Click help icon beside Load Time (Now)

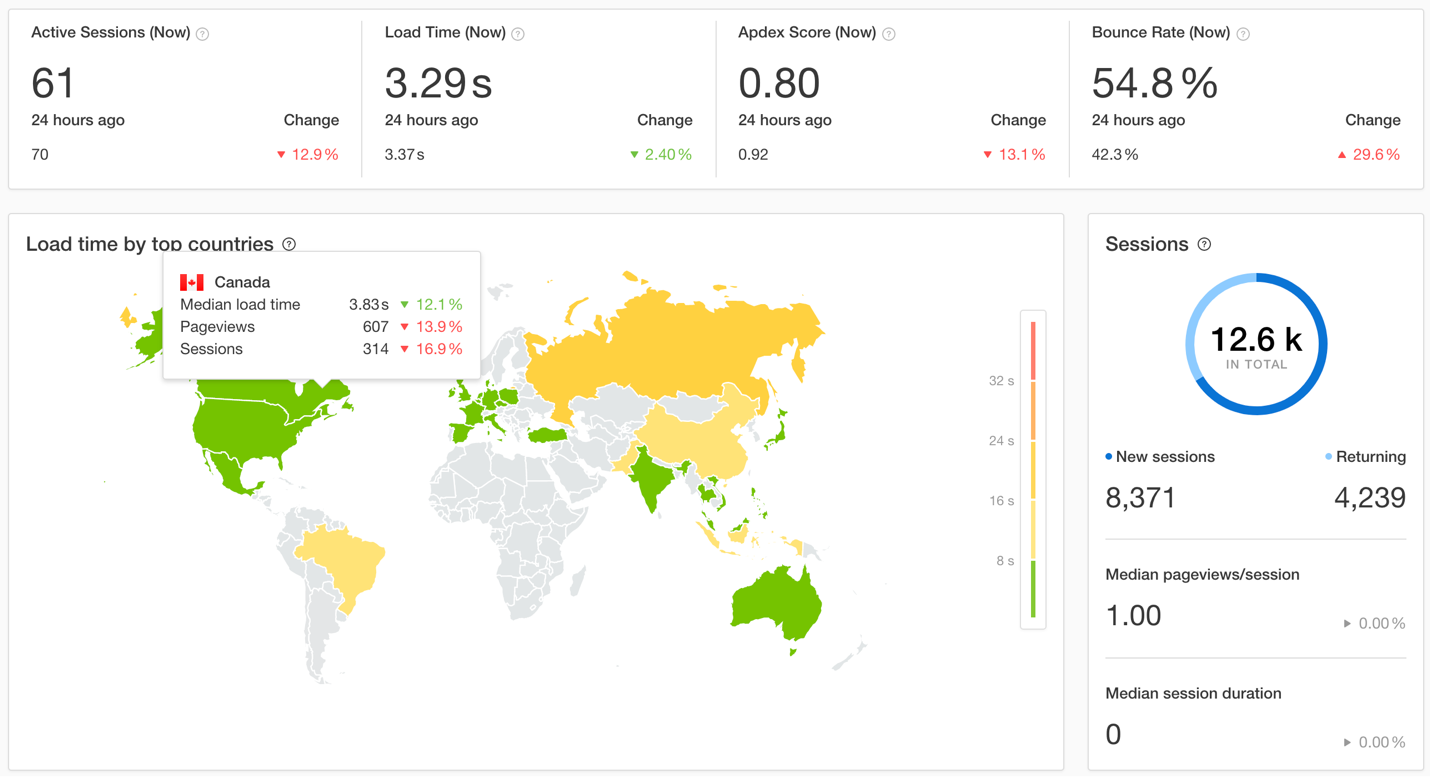click(518, 34)
